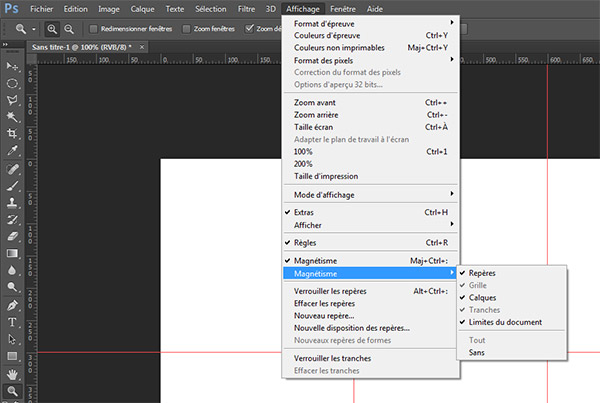Open the Calque menu

click(142, 9)
